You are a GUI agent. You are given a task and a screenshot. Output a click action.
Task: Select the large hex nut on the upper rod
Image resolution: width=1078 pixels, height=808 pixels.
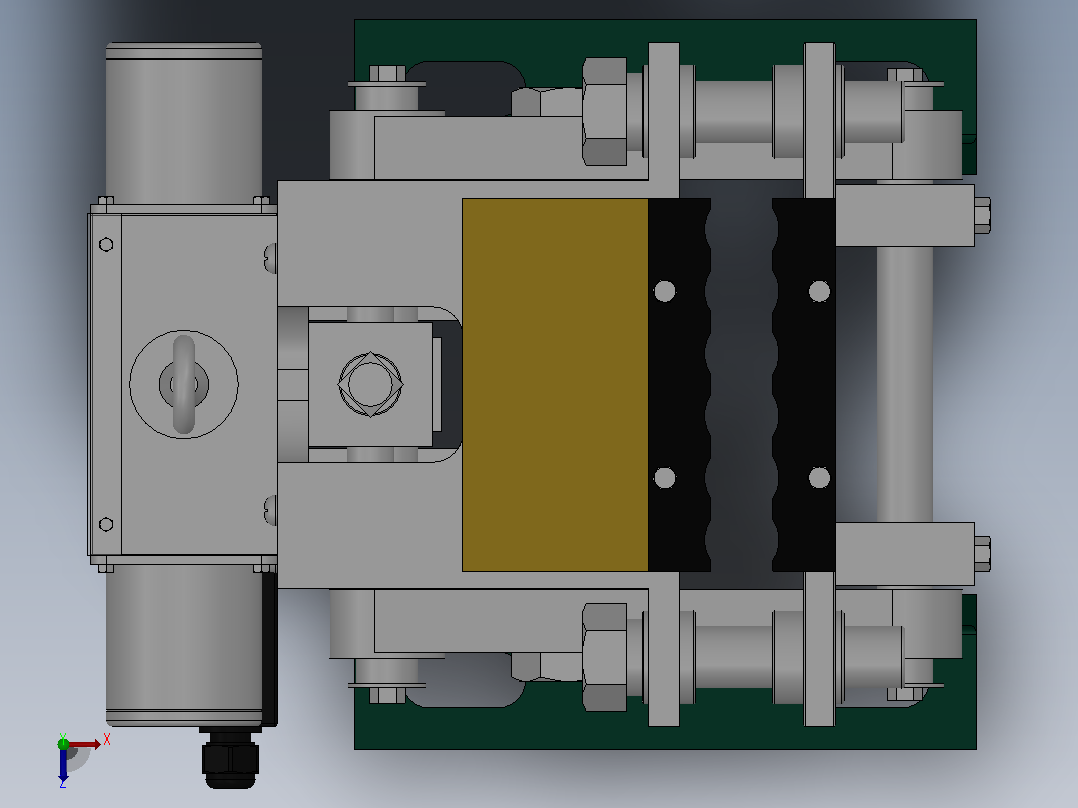pyautogui.click(x=604, y=111)
